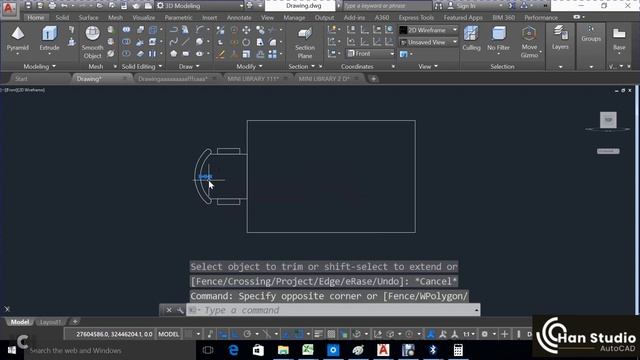This screenshot has width=640, height=360.
Task: Open Microsoft Edge from taskbar
Action: [x=233, y=350]
